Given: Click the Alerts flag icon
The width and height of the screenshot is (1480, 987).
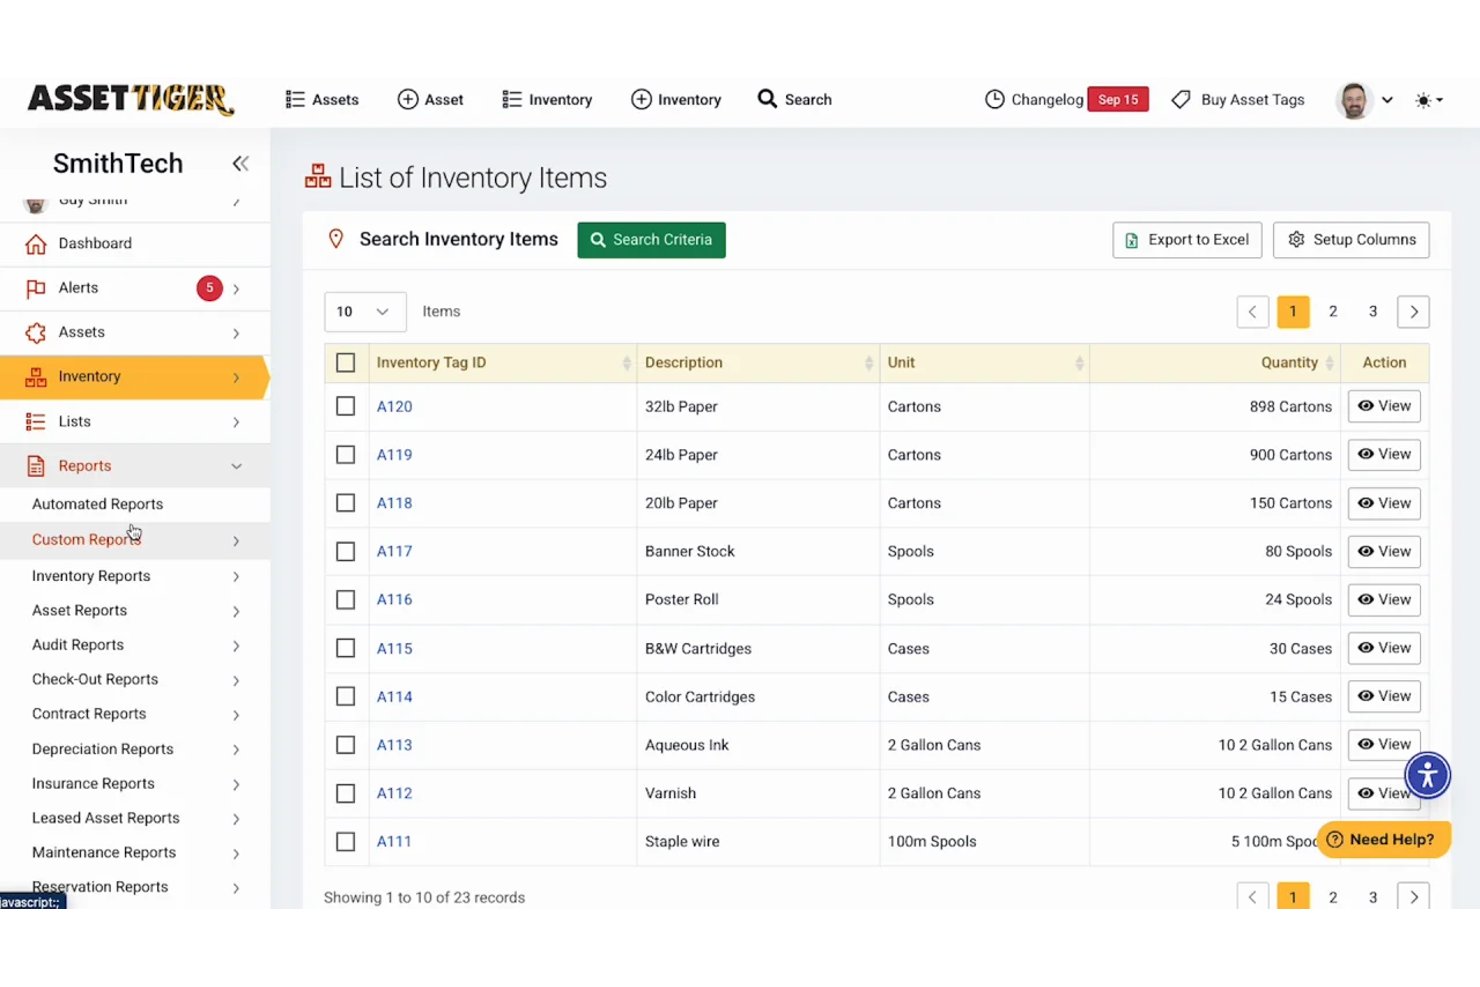Looking at the screenshot, I should 36,289.
